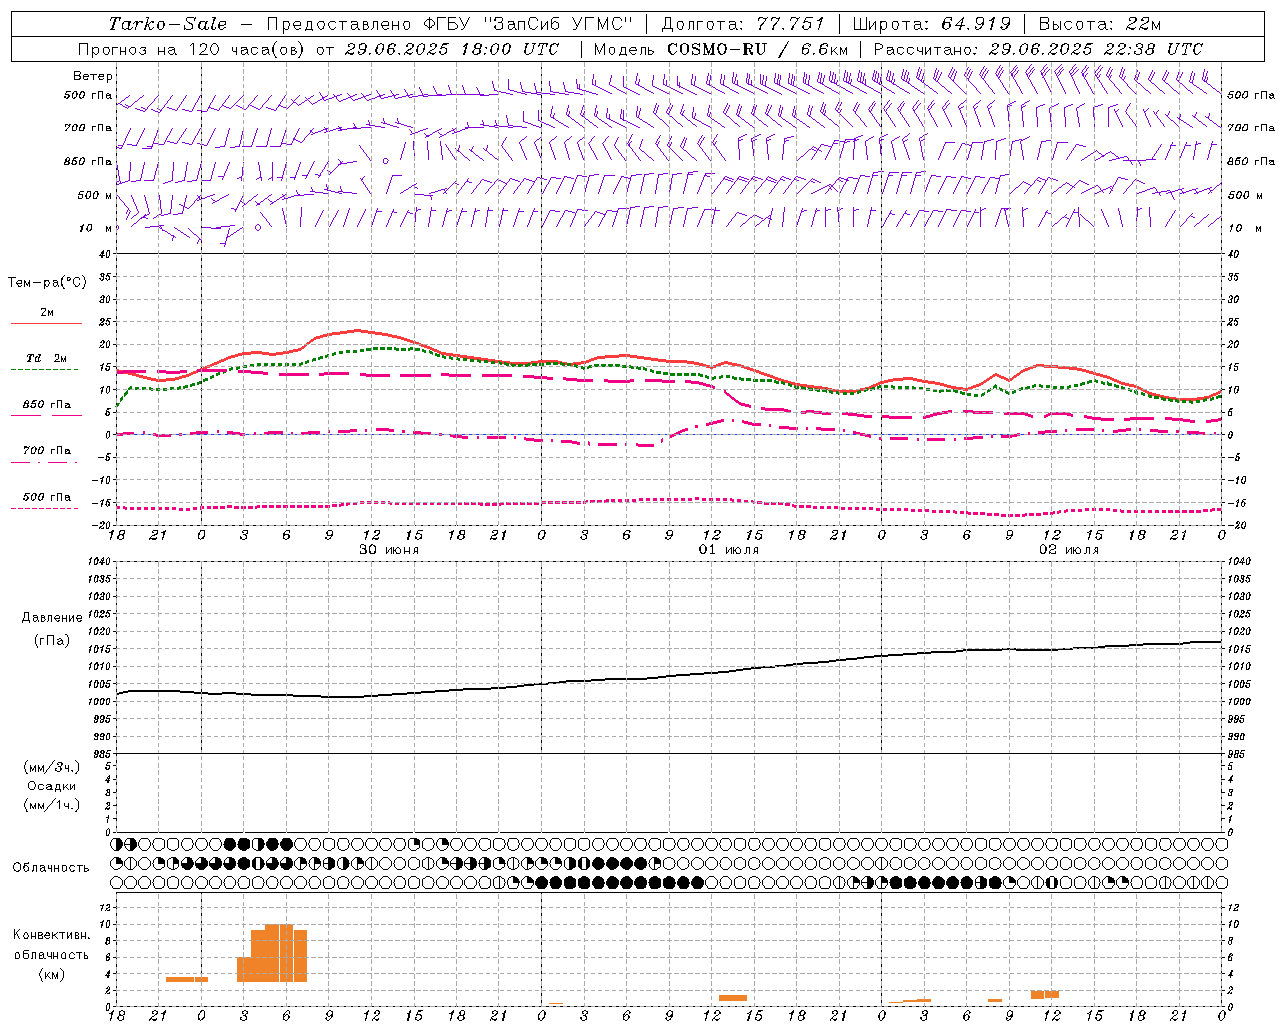Image resolution: width=1280 pixels, height=1024 pixels.
Task: Click the (км) unit label
Action: pos(52,974)
